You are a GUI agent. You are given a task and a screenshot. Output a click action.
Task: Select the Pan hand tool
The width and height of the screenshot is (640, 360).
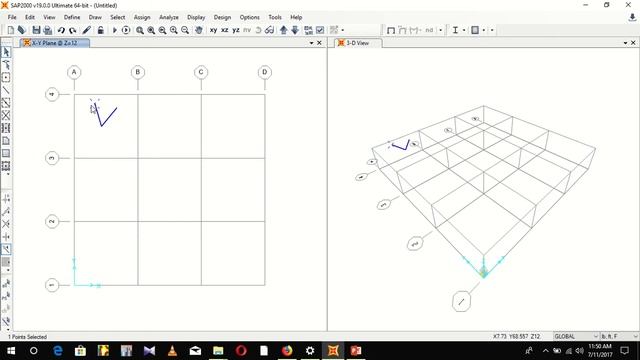[x=199, y=30]
